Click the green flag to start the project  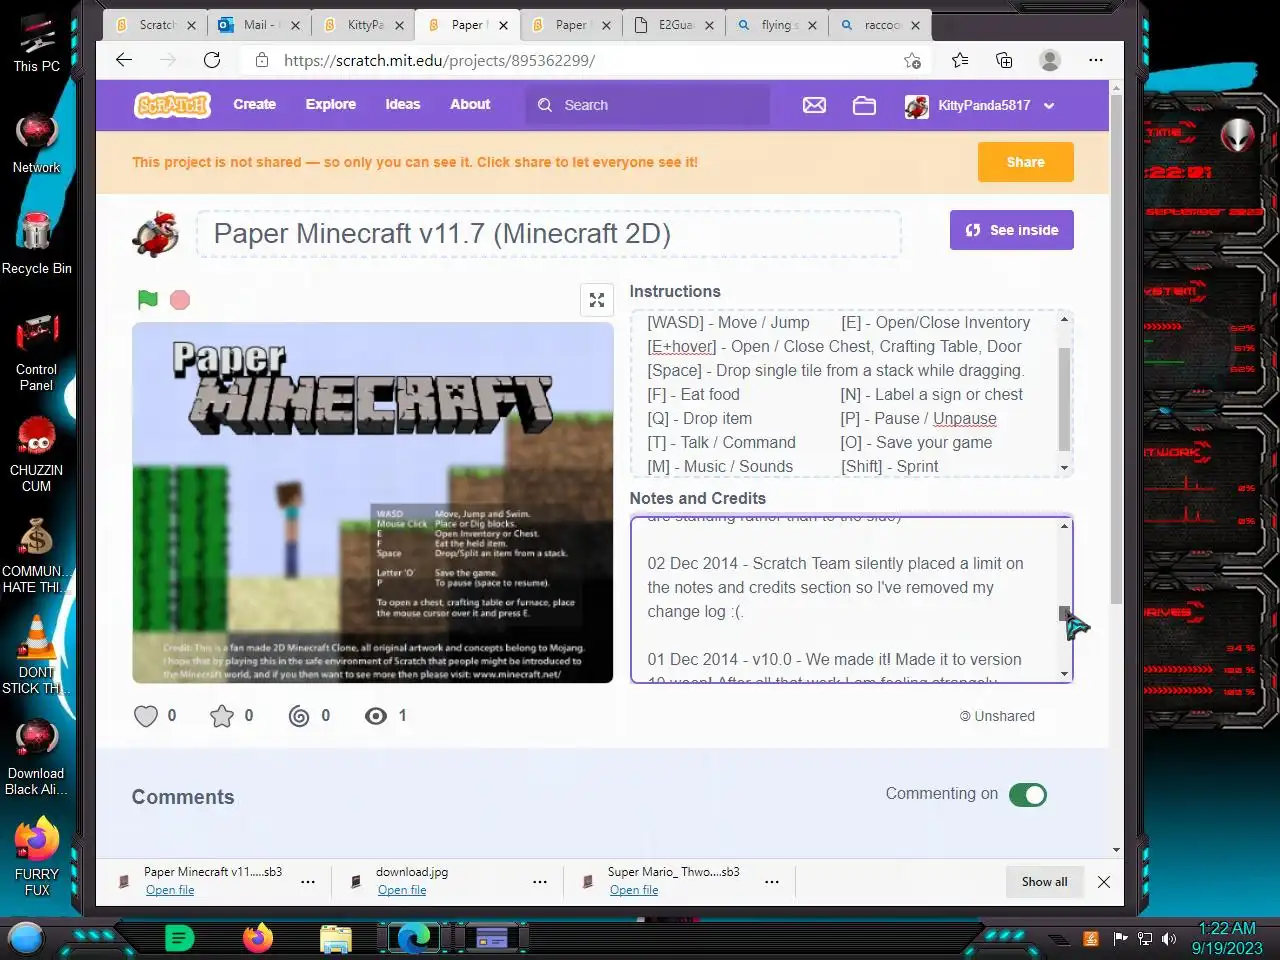point(148,299)
